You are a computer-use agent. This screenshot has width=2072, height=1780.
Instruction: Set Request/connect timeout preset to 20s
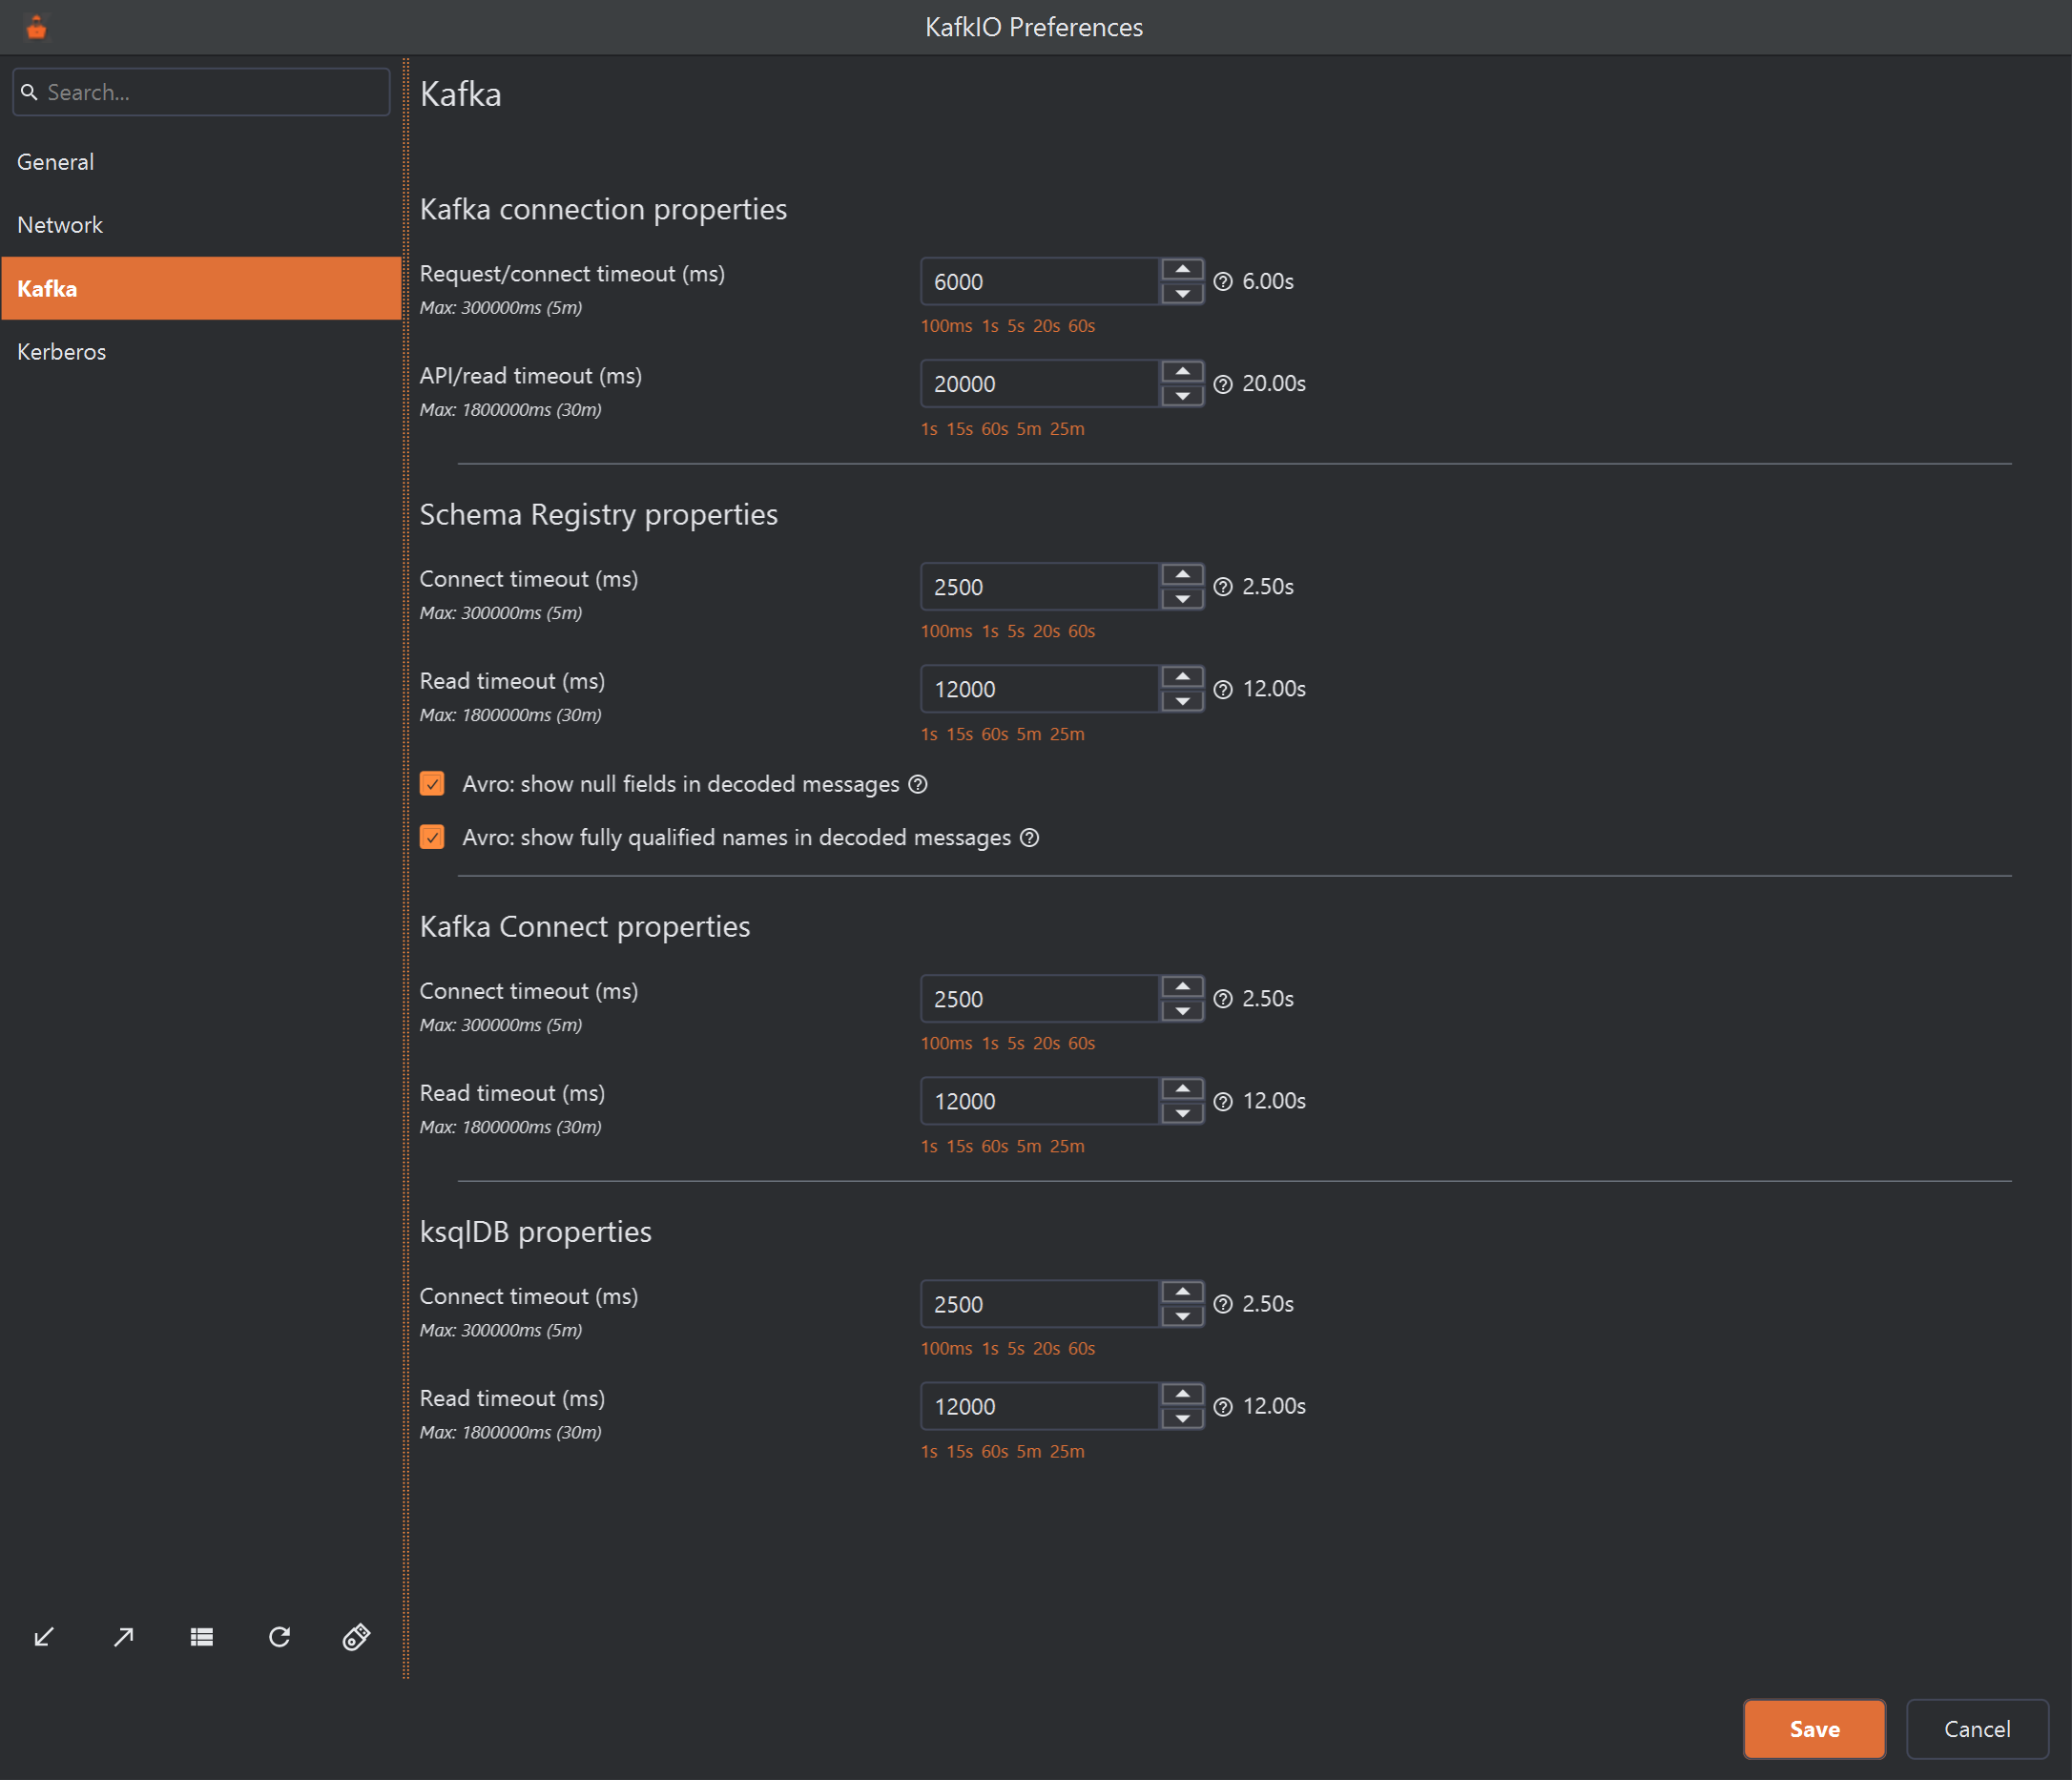click(1046, 326)
